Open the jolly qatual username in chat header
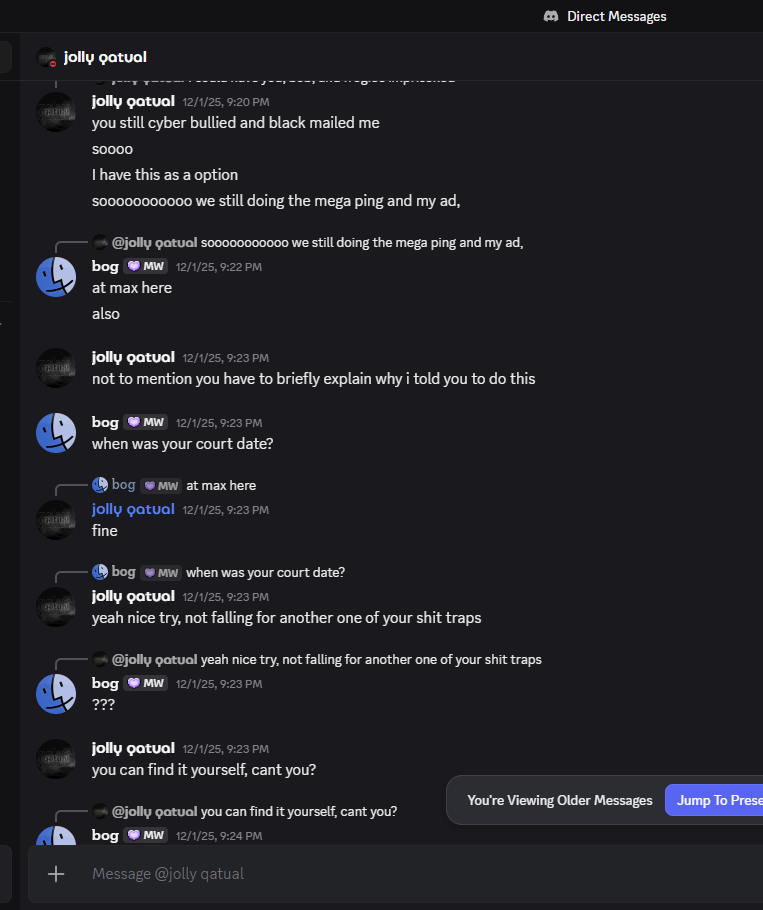The image size is (763, 910). 105,57
